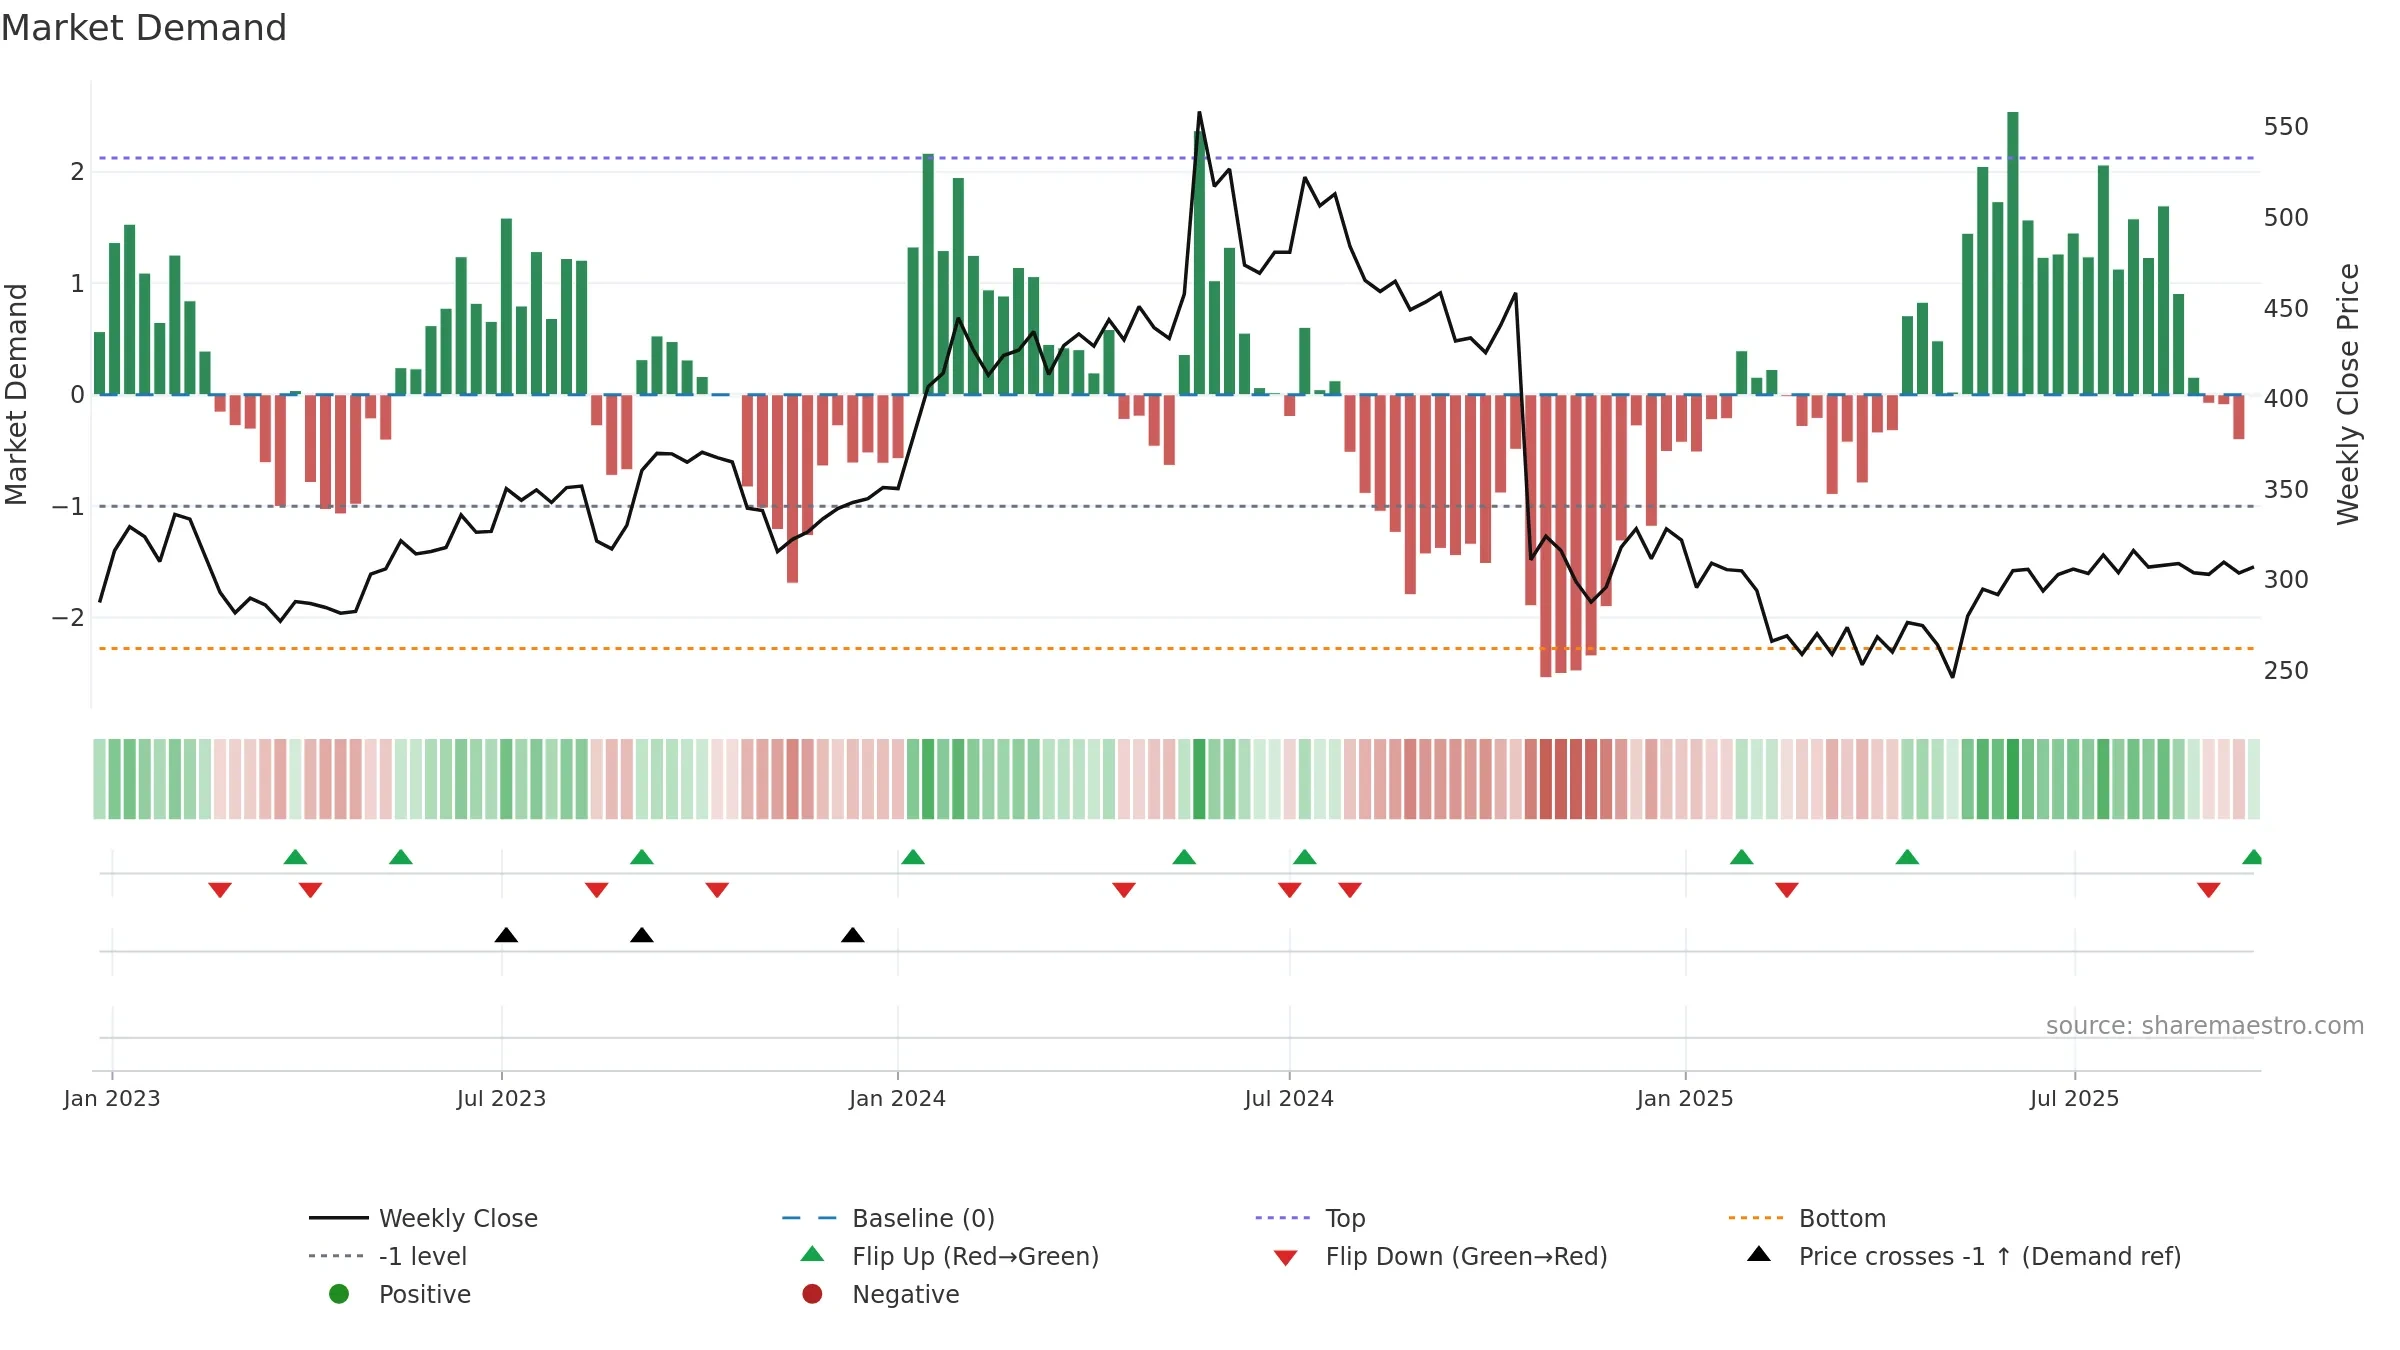Viewport: 2400px width, 1350px height.
Task: Click the Jul 2025 axis label
Action: point(2075,1099)
